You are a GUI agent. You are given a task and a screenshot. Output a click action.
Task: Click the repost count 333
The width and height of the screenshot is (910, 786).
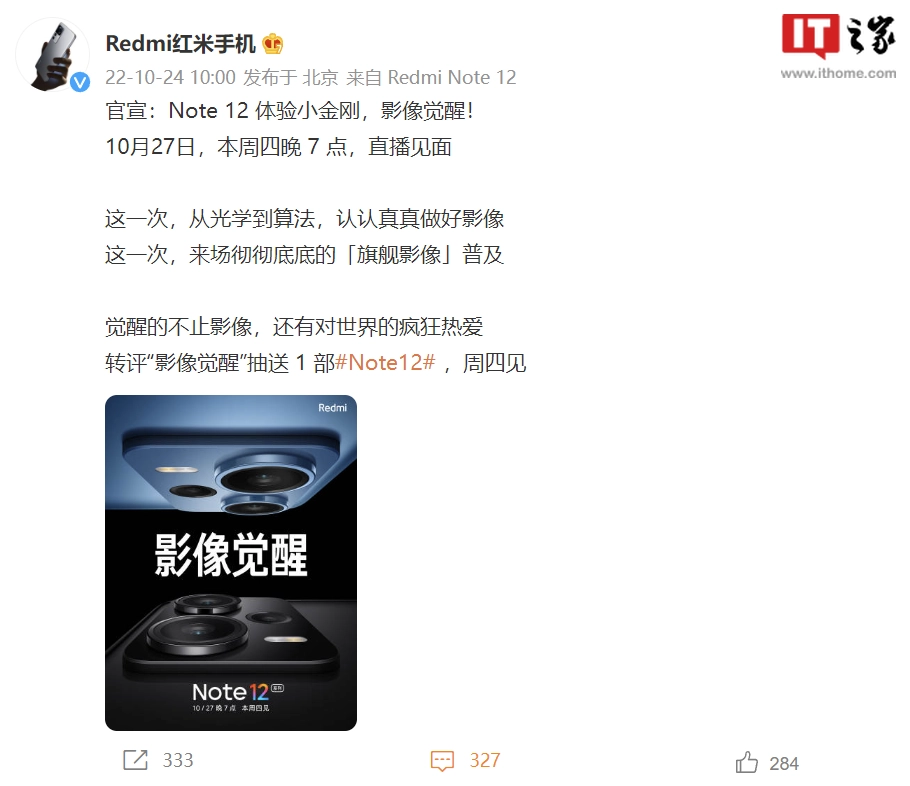pyautogui.click(x=178, y=760)
